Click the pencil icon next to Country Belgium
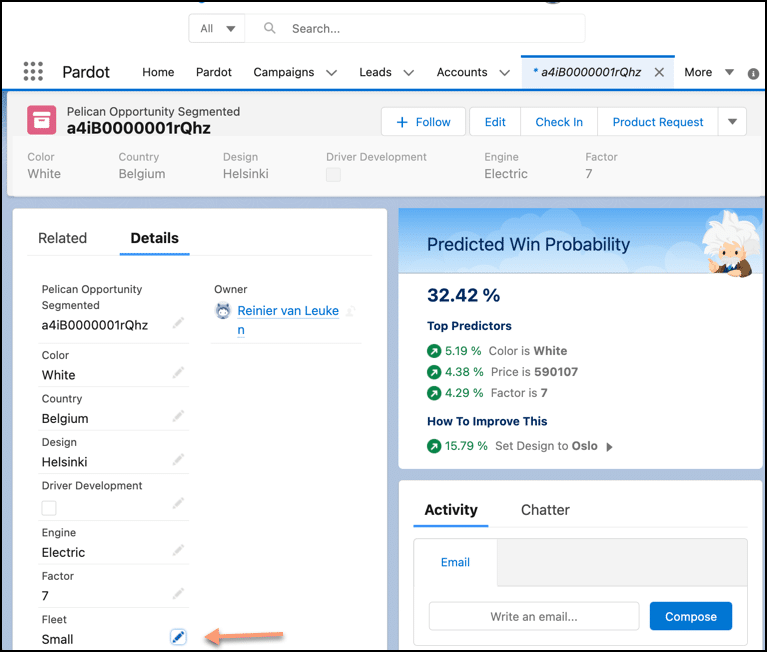This screenshot has height=652, width=767. click(178, 416)
